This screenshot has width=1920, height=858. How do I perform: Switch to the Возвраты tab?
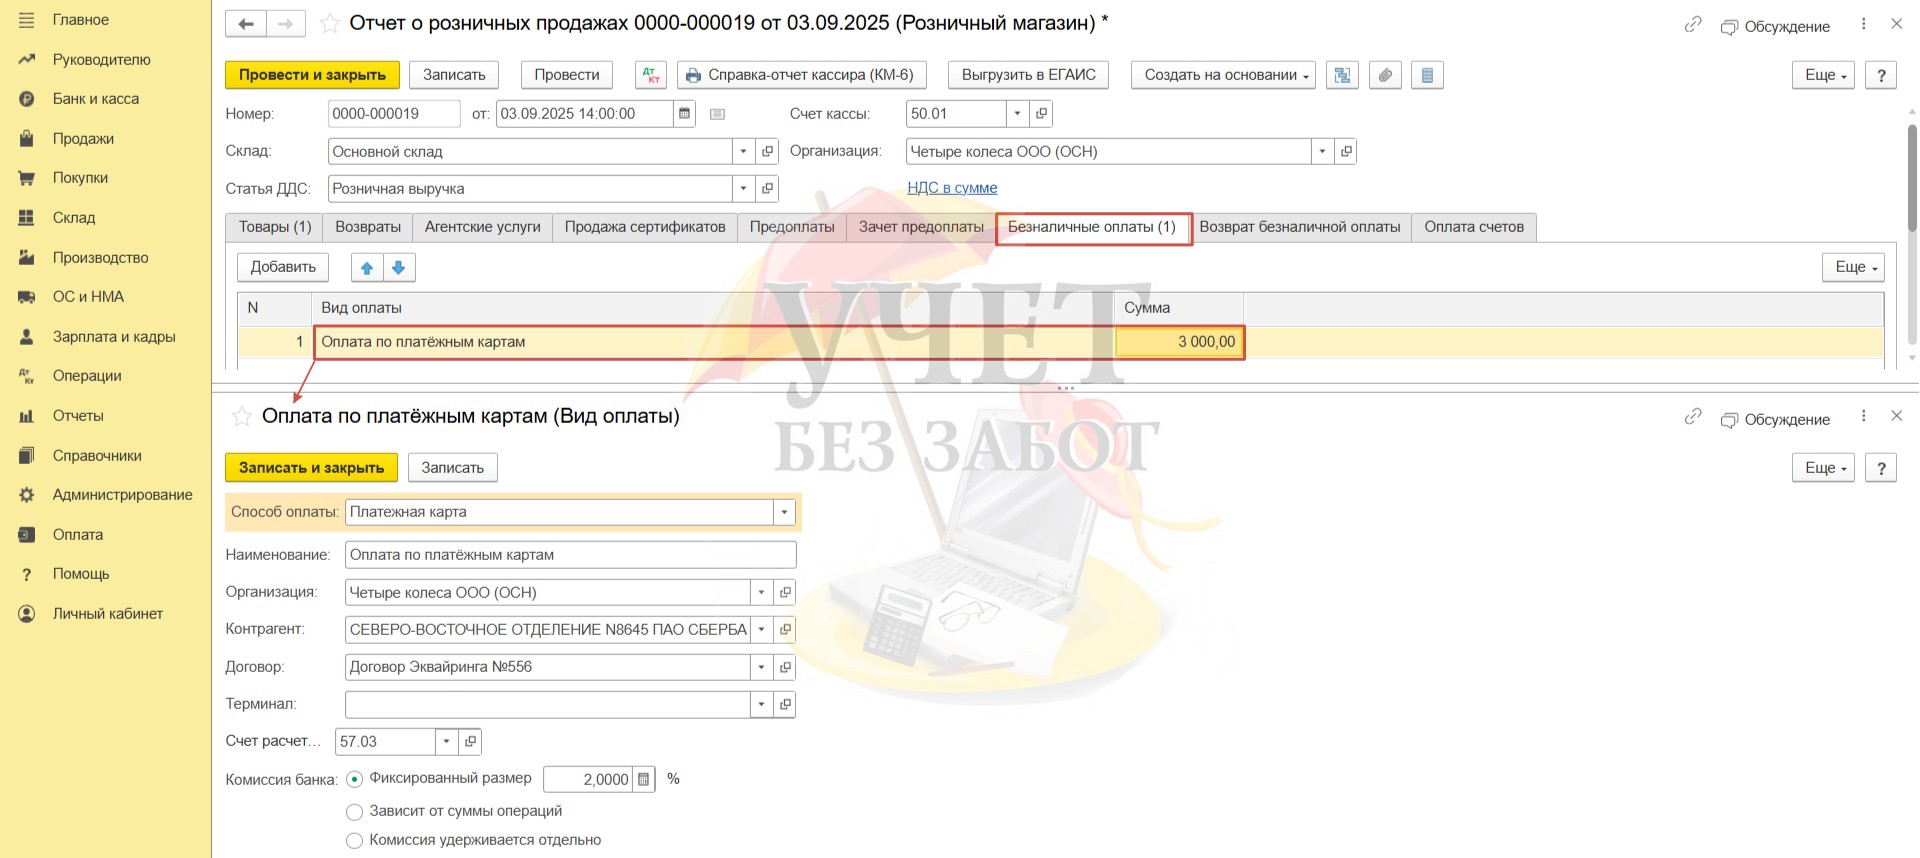[368, 227]
